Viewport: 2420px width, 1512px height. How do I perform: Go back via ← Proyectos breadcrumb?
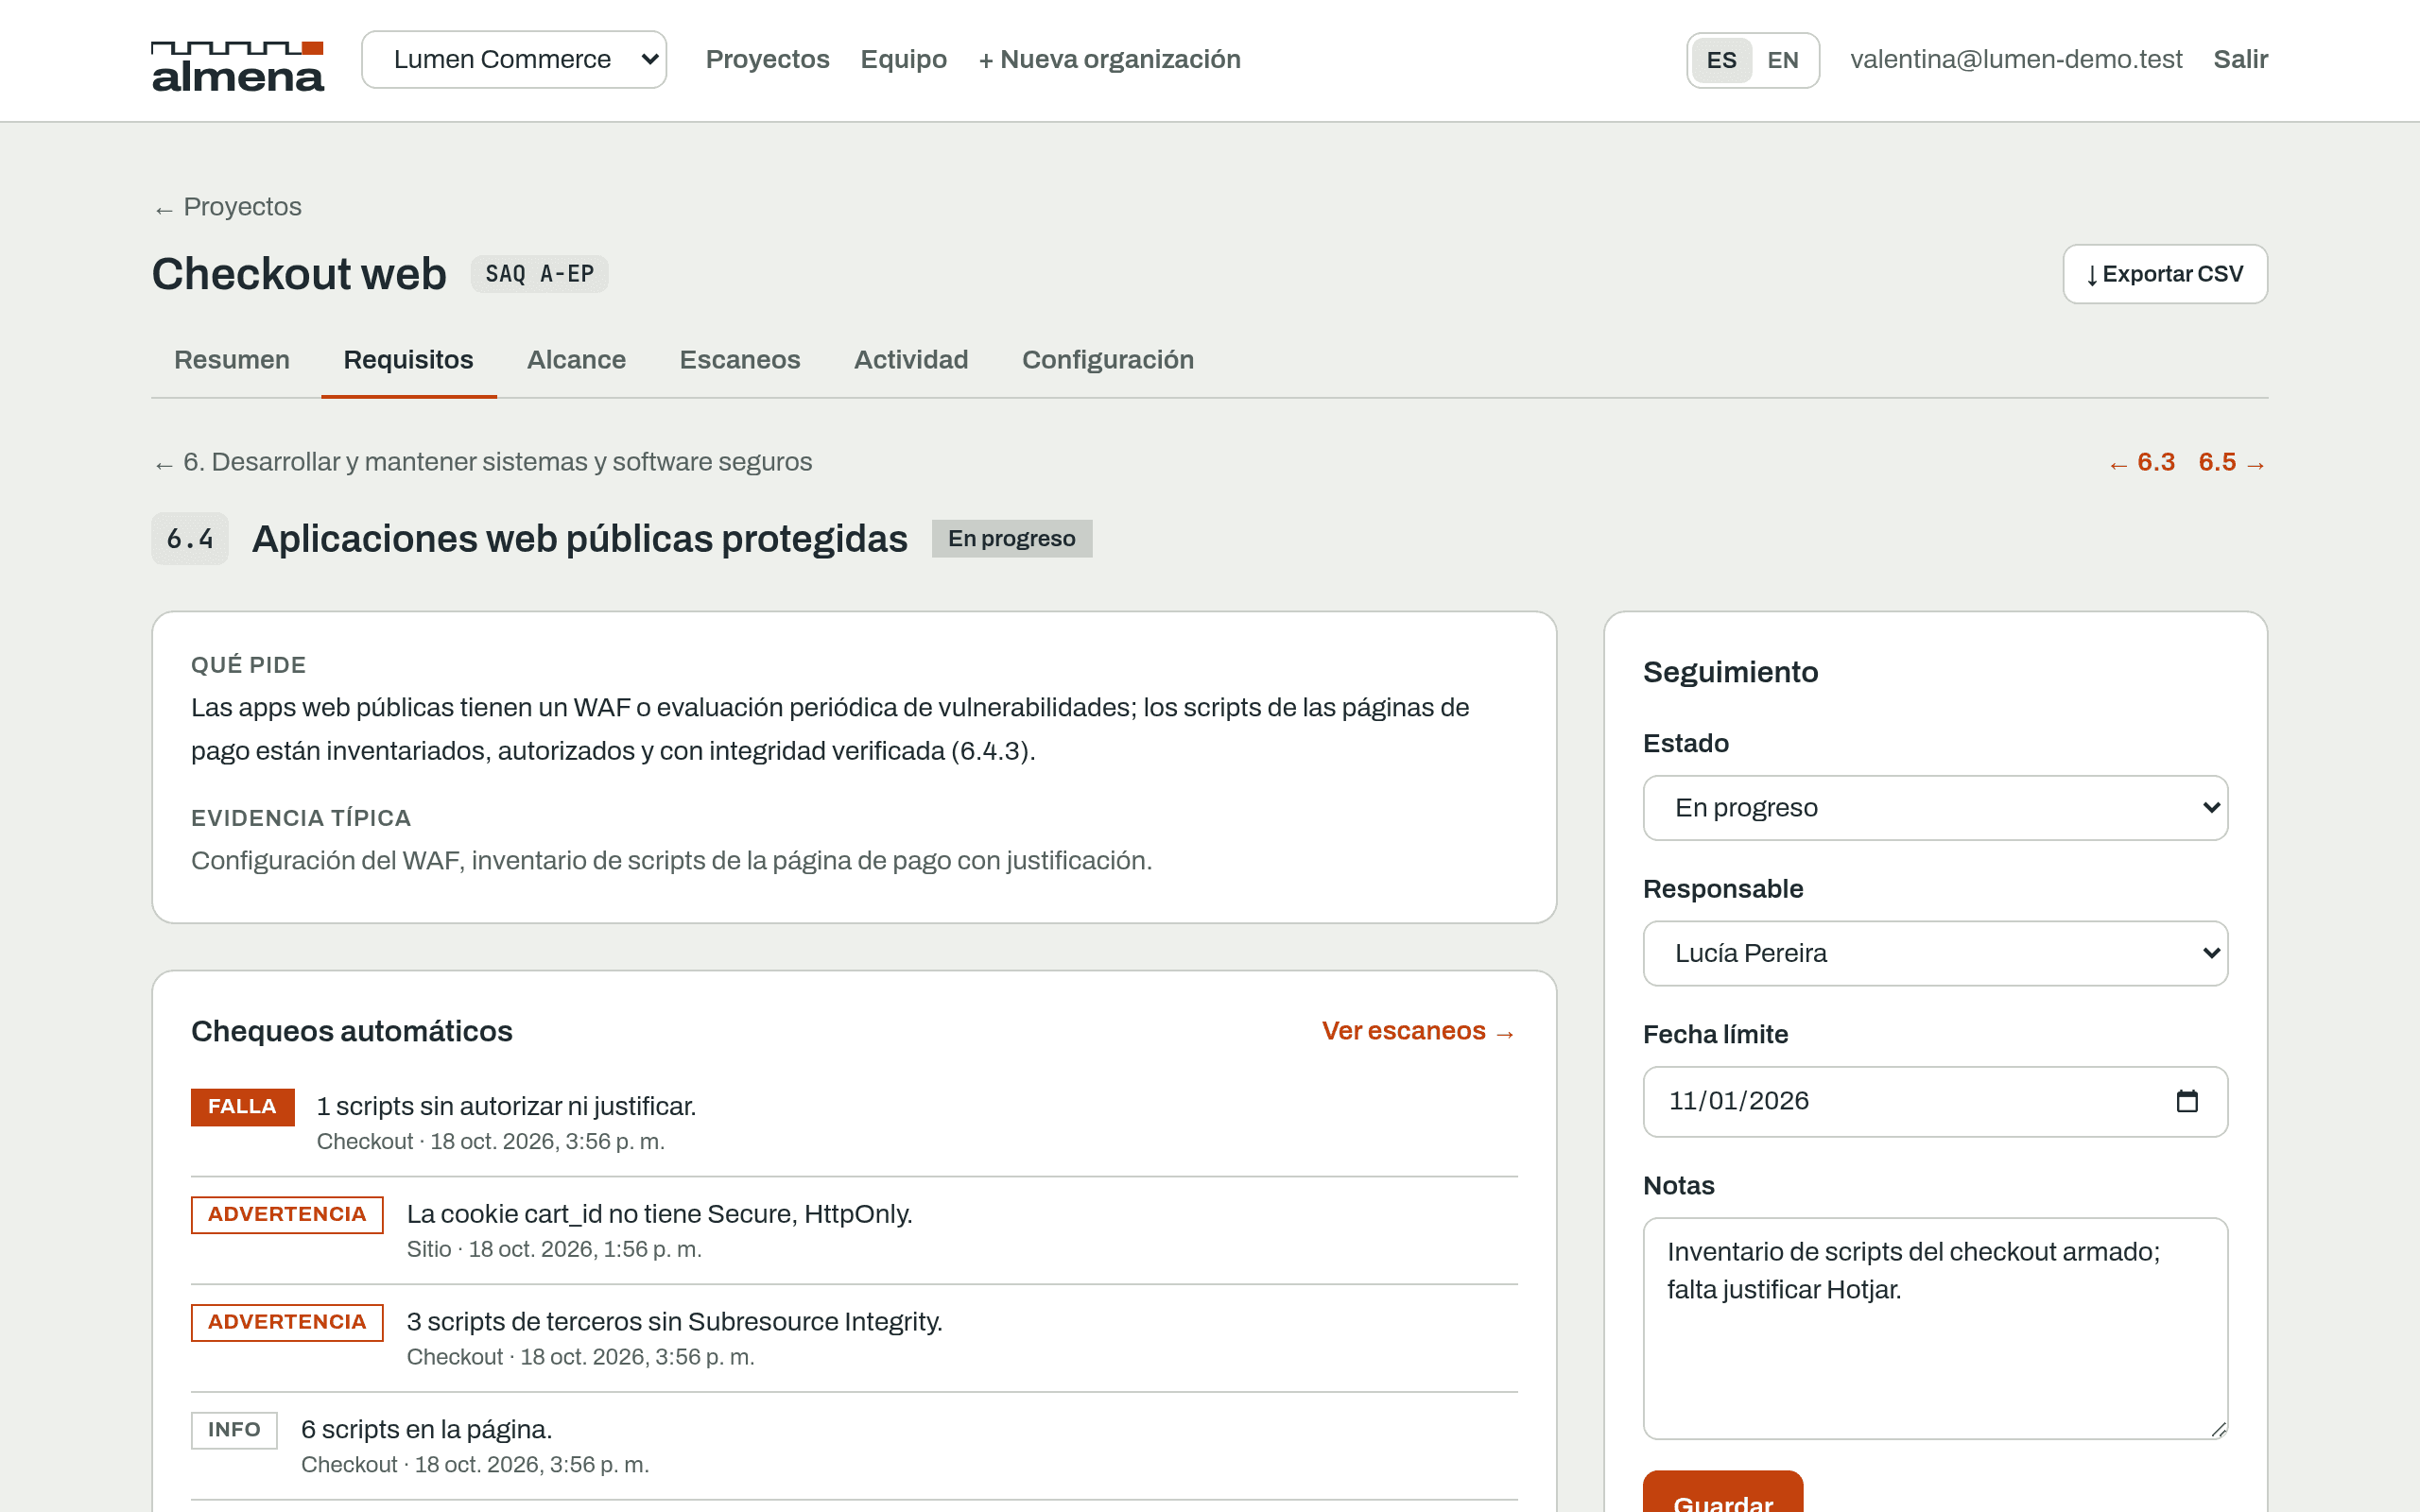pos(227,207)
